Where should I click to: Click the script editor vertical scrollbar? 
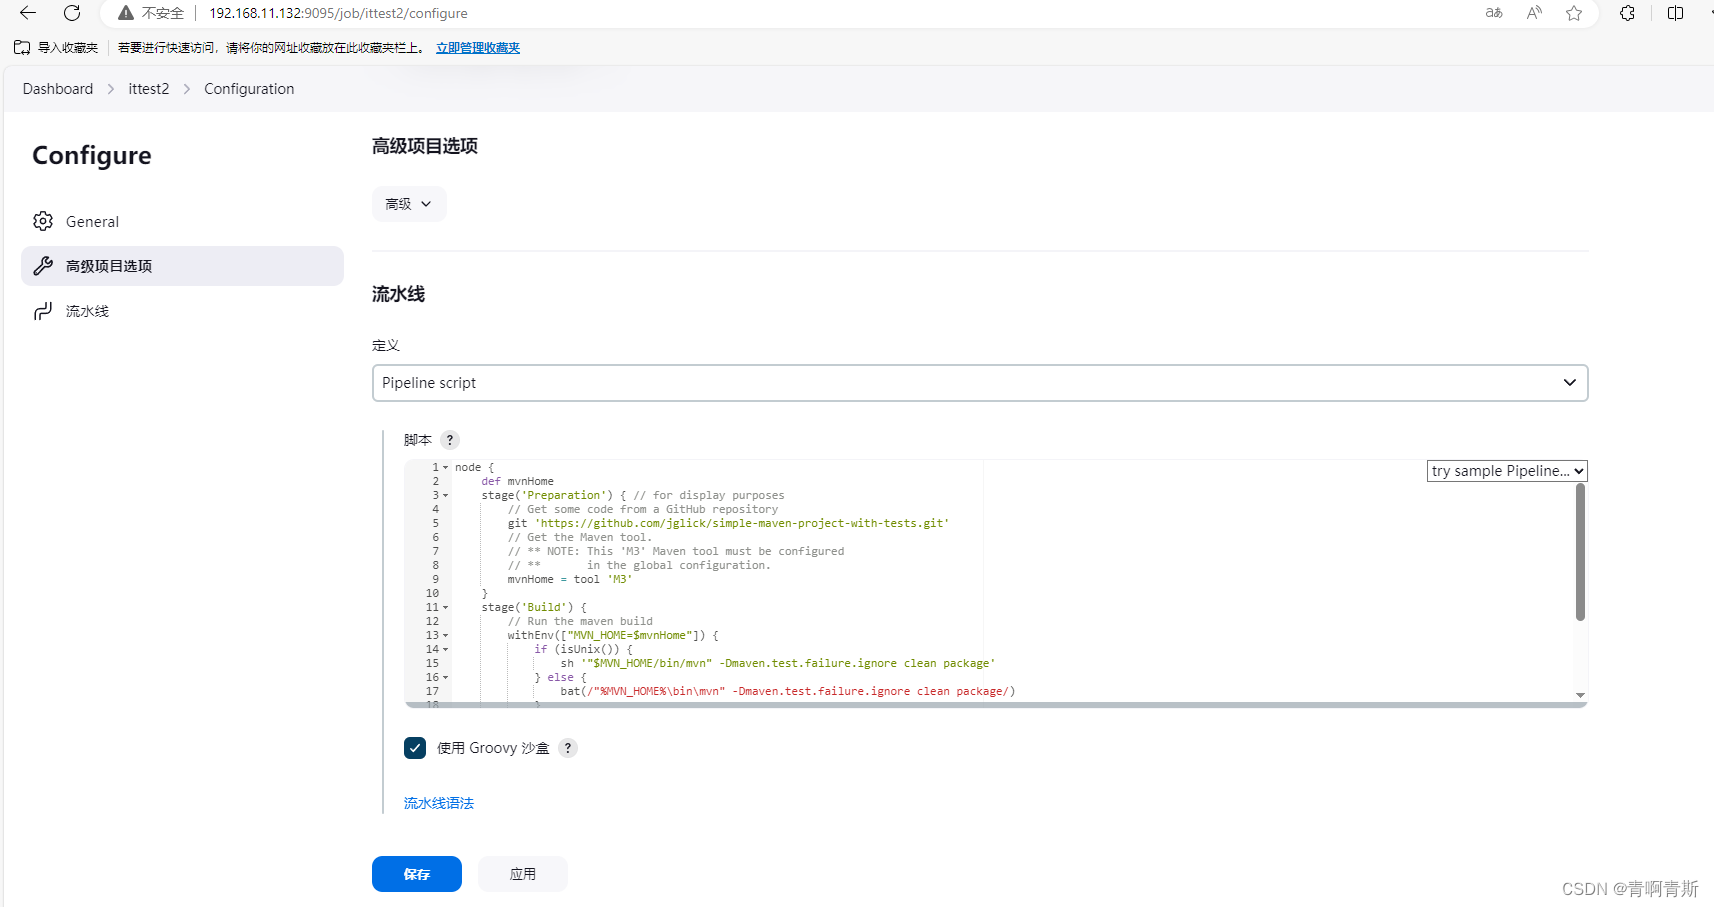pyautogui.click(x=1580, y=552)
